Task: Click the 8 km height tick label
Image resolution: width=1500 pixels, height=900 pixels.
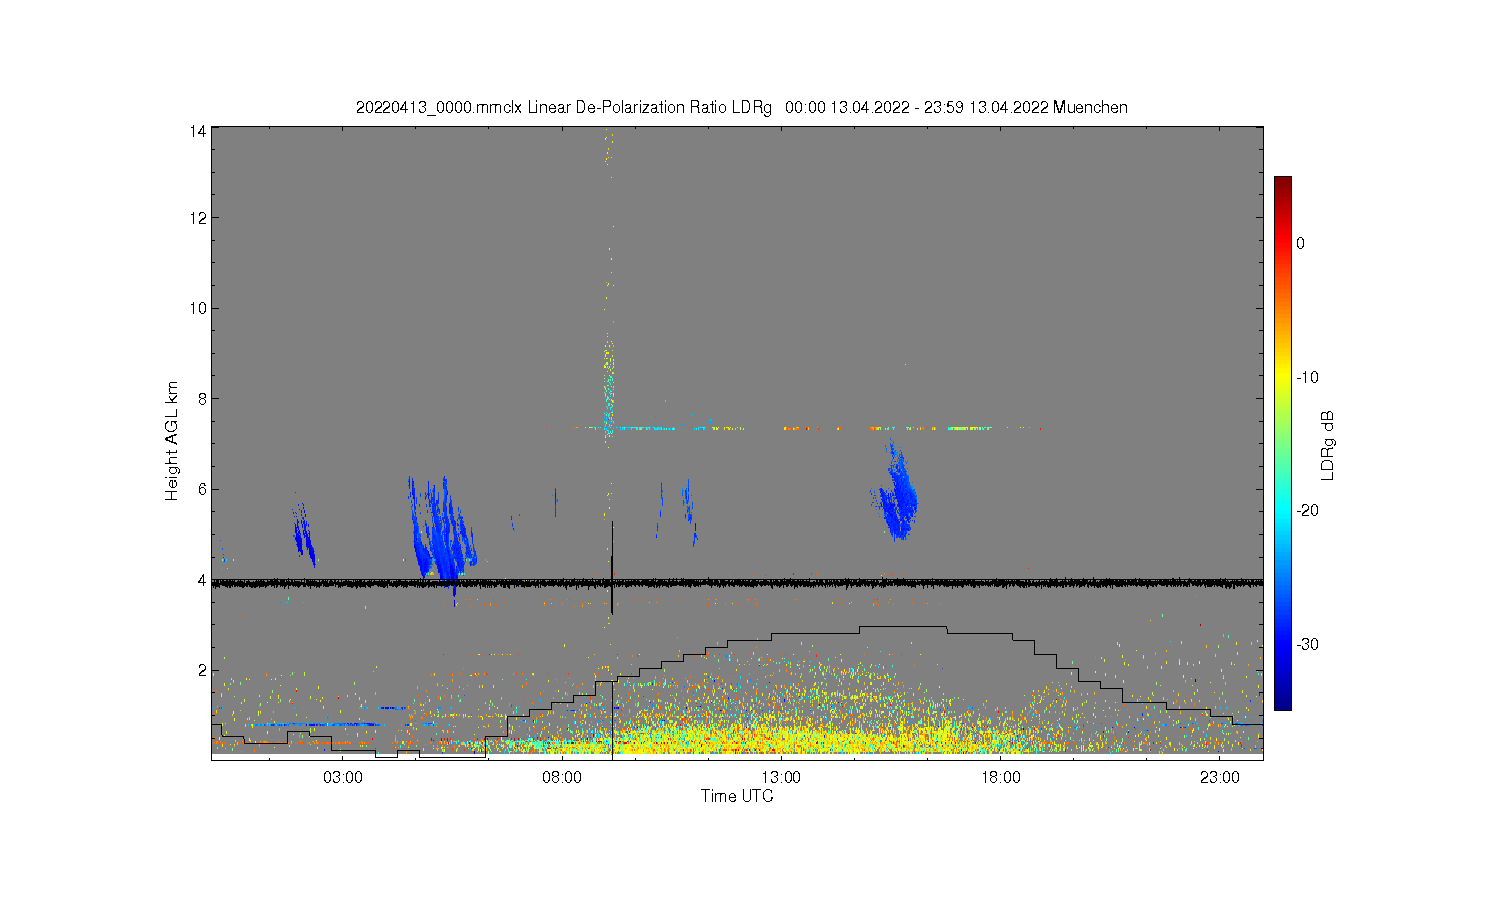Action: coord(202,399)
